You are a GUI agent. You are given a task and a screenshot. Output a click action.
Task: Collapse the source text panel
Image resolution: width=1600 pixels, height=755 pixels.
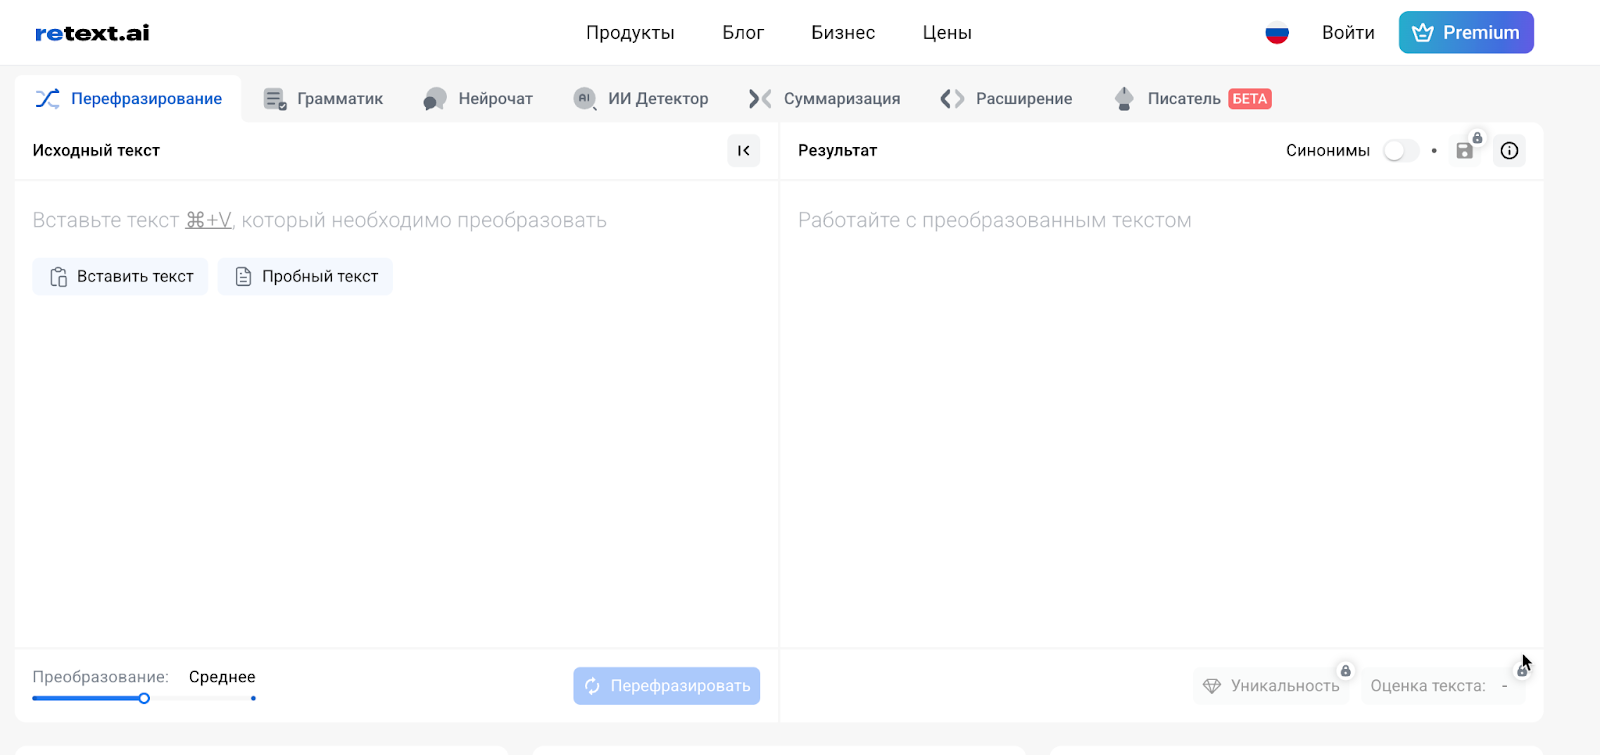tap(743, 151)
